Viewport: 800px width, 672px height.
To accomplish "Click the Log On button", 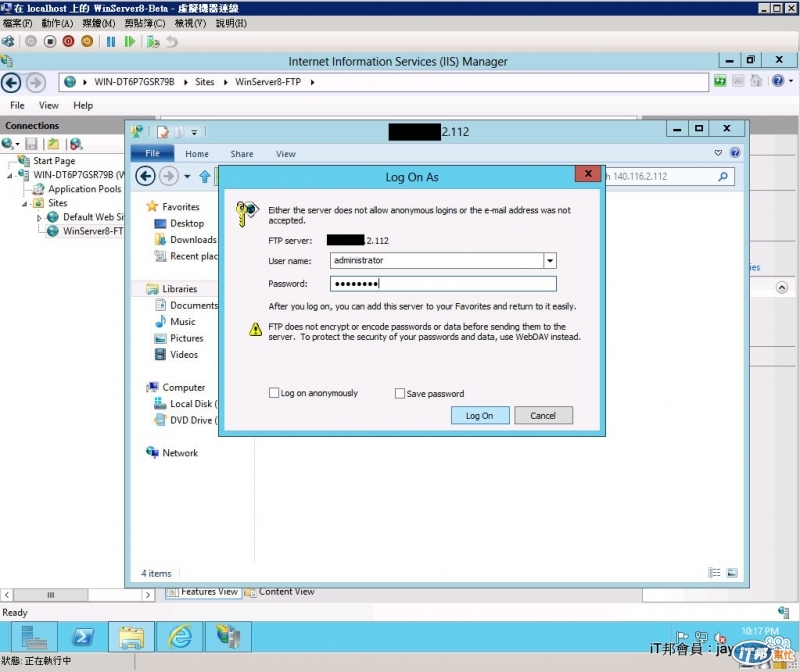I will coord(480,415).
